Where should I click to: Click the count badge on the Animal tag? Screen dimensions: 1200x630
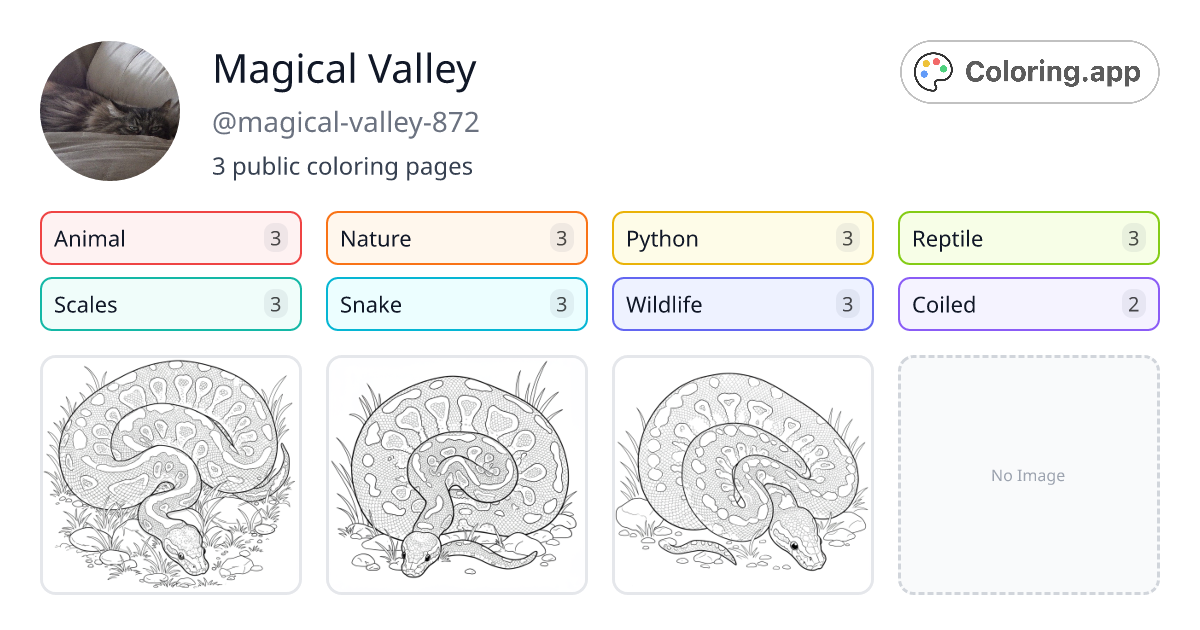[276, 238]
